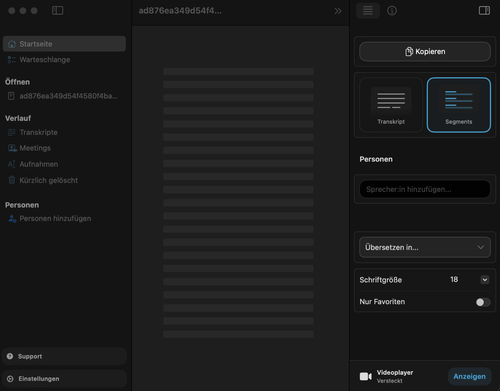Click the Einstellungen gear icon
The height and width of the screenshot is (391, 500).
point(10,379)
